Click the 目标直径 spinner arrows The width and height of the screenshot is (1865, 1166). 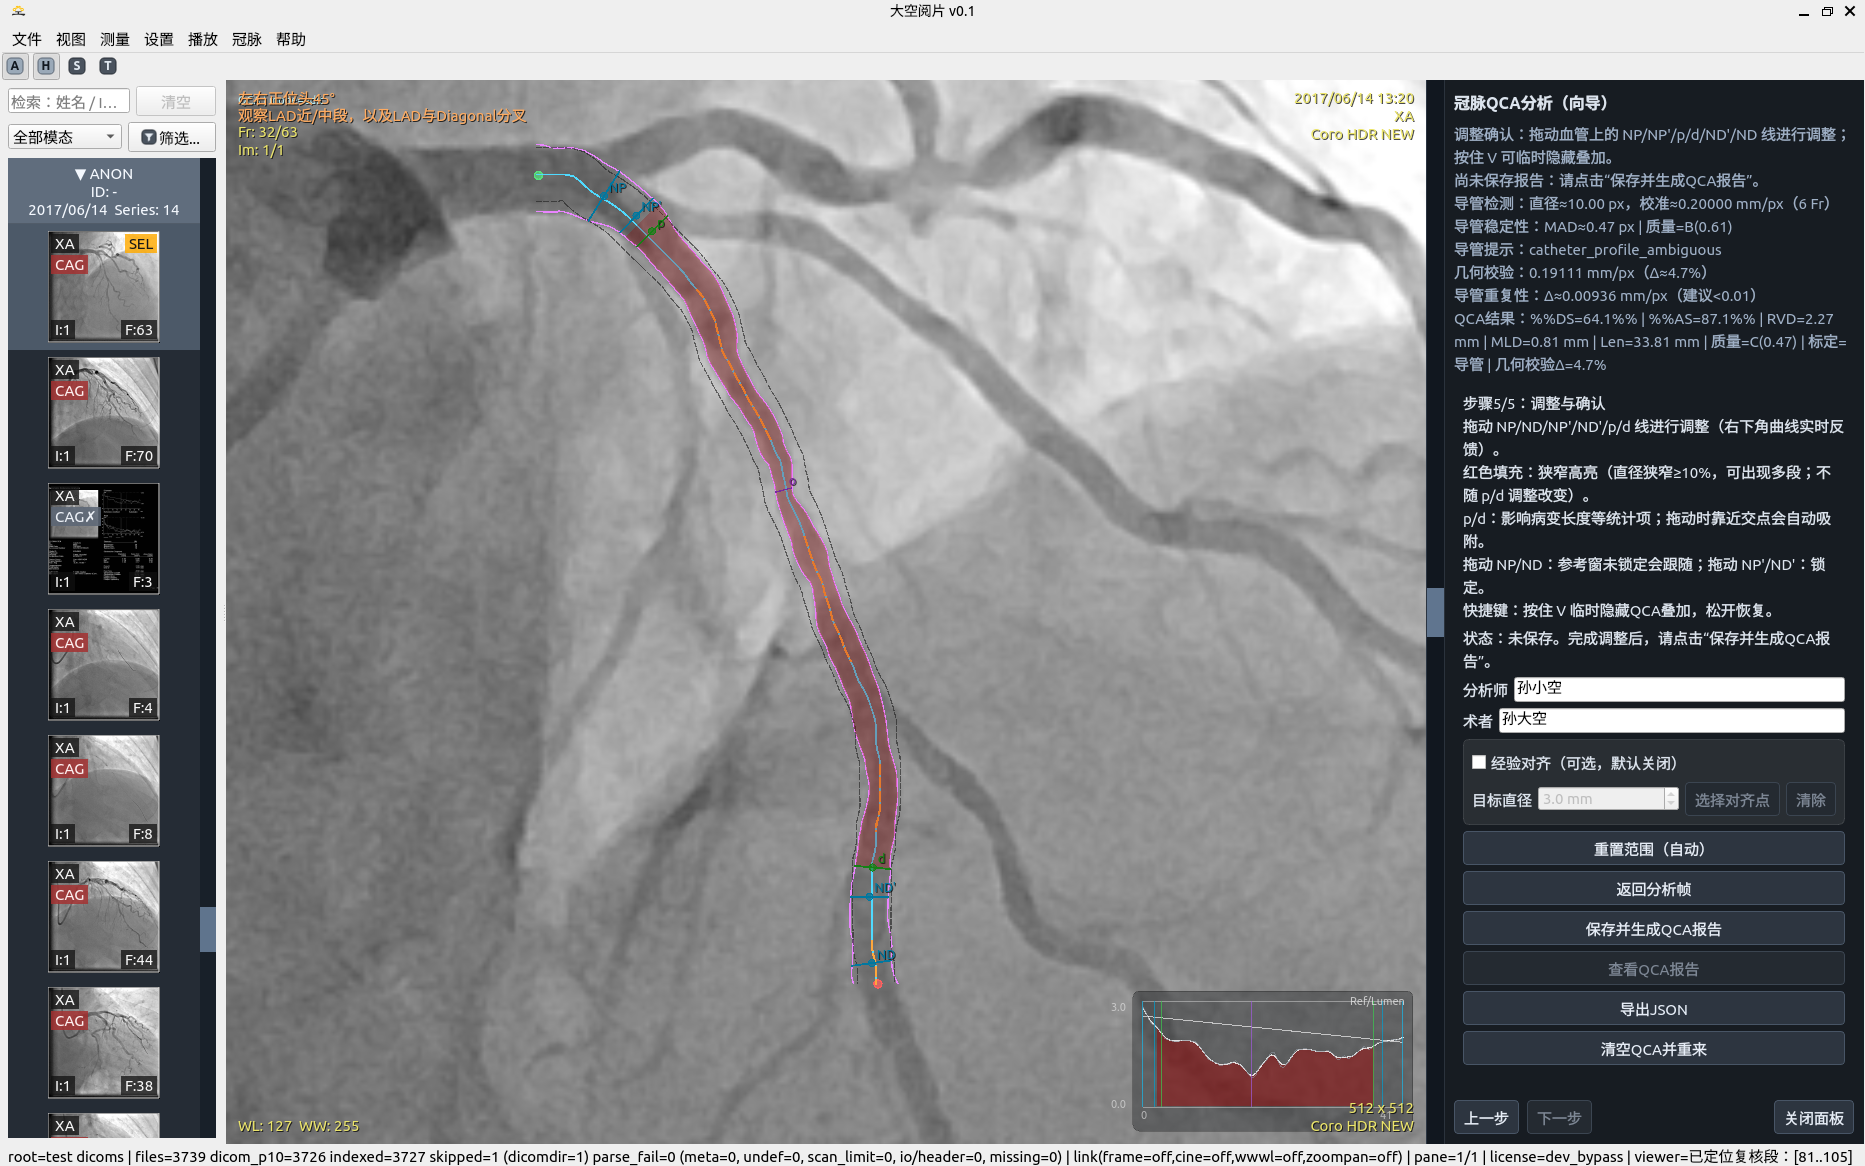1671,799
